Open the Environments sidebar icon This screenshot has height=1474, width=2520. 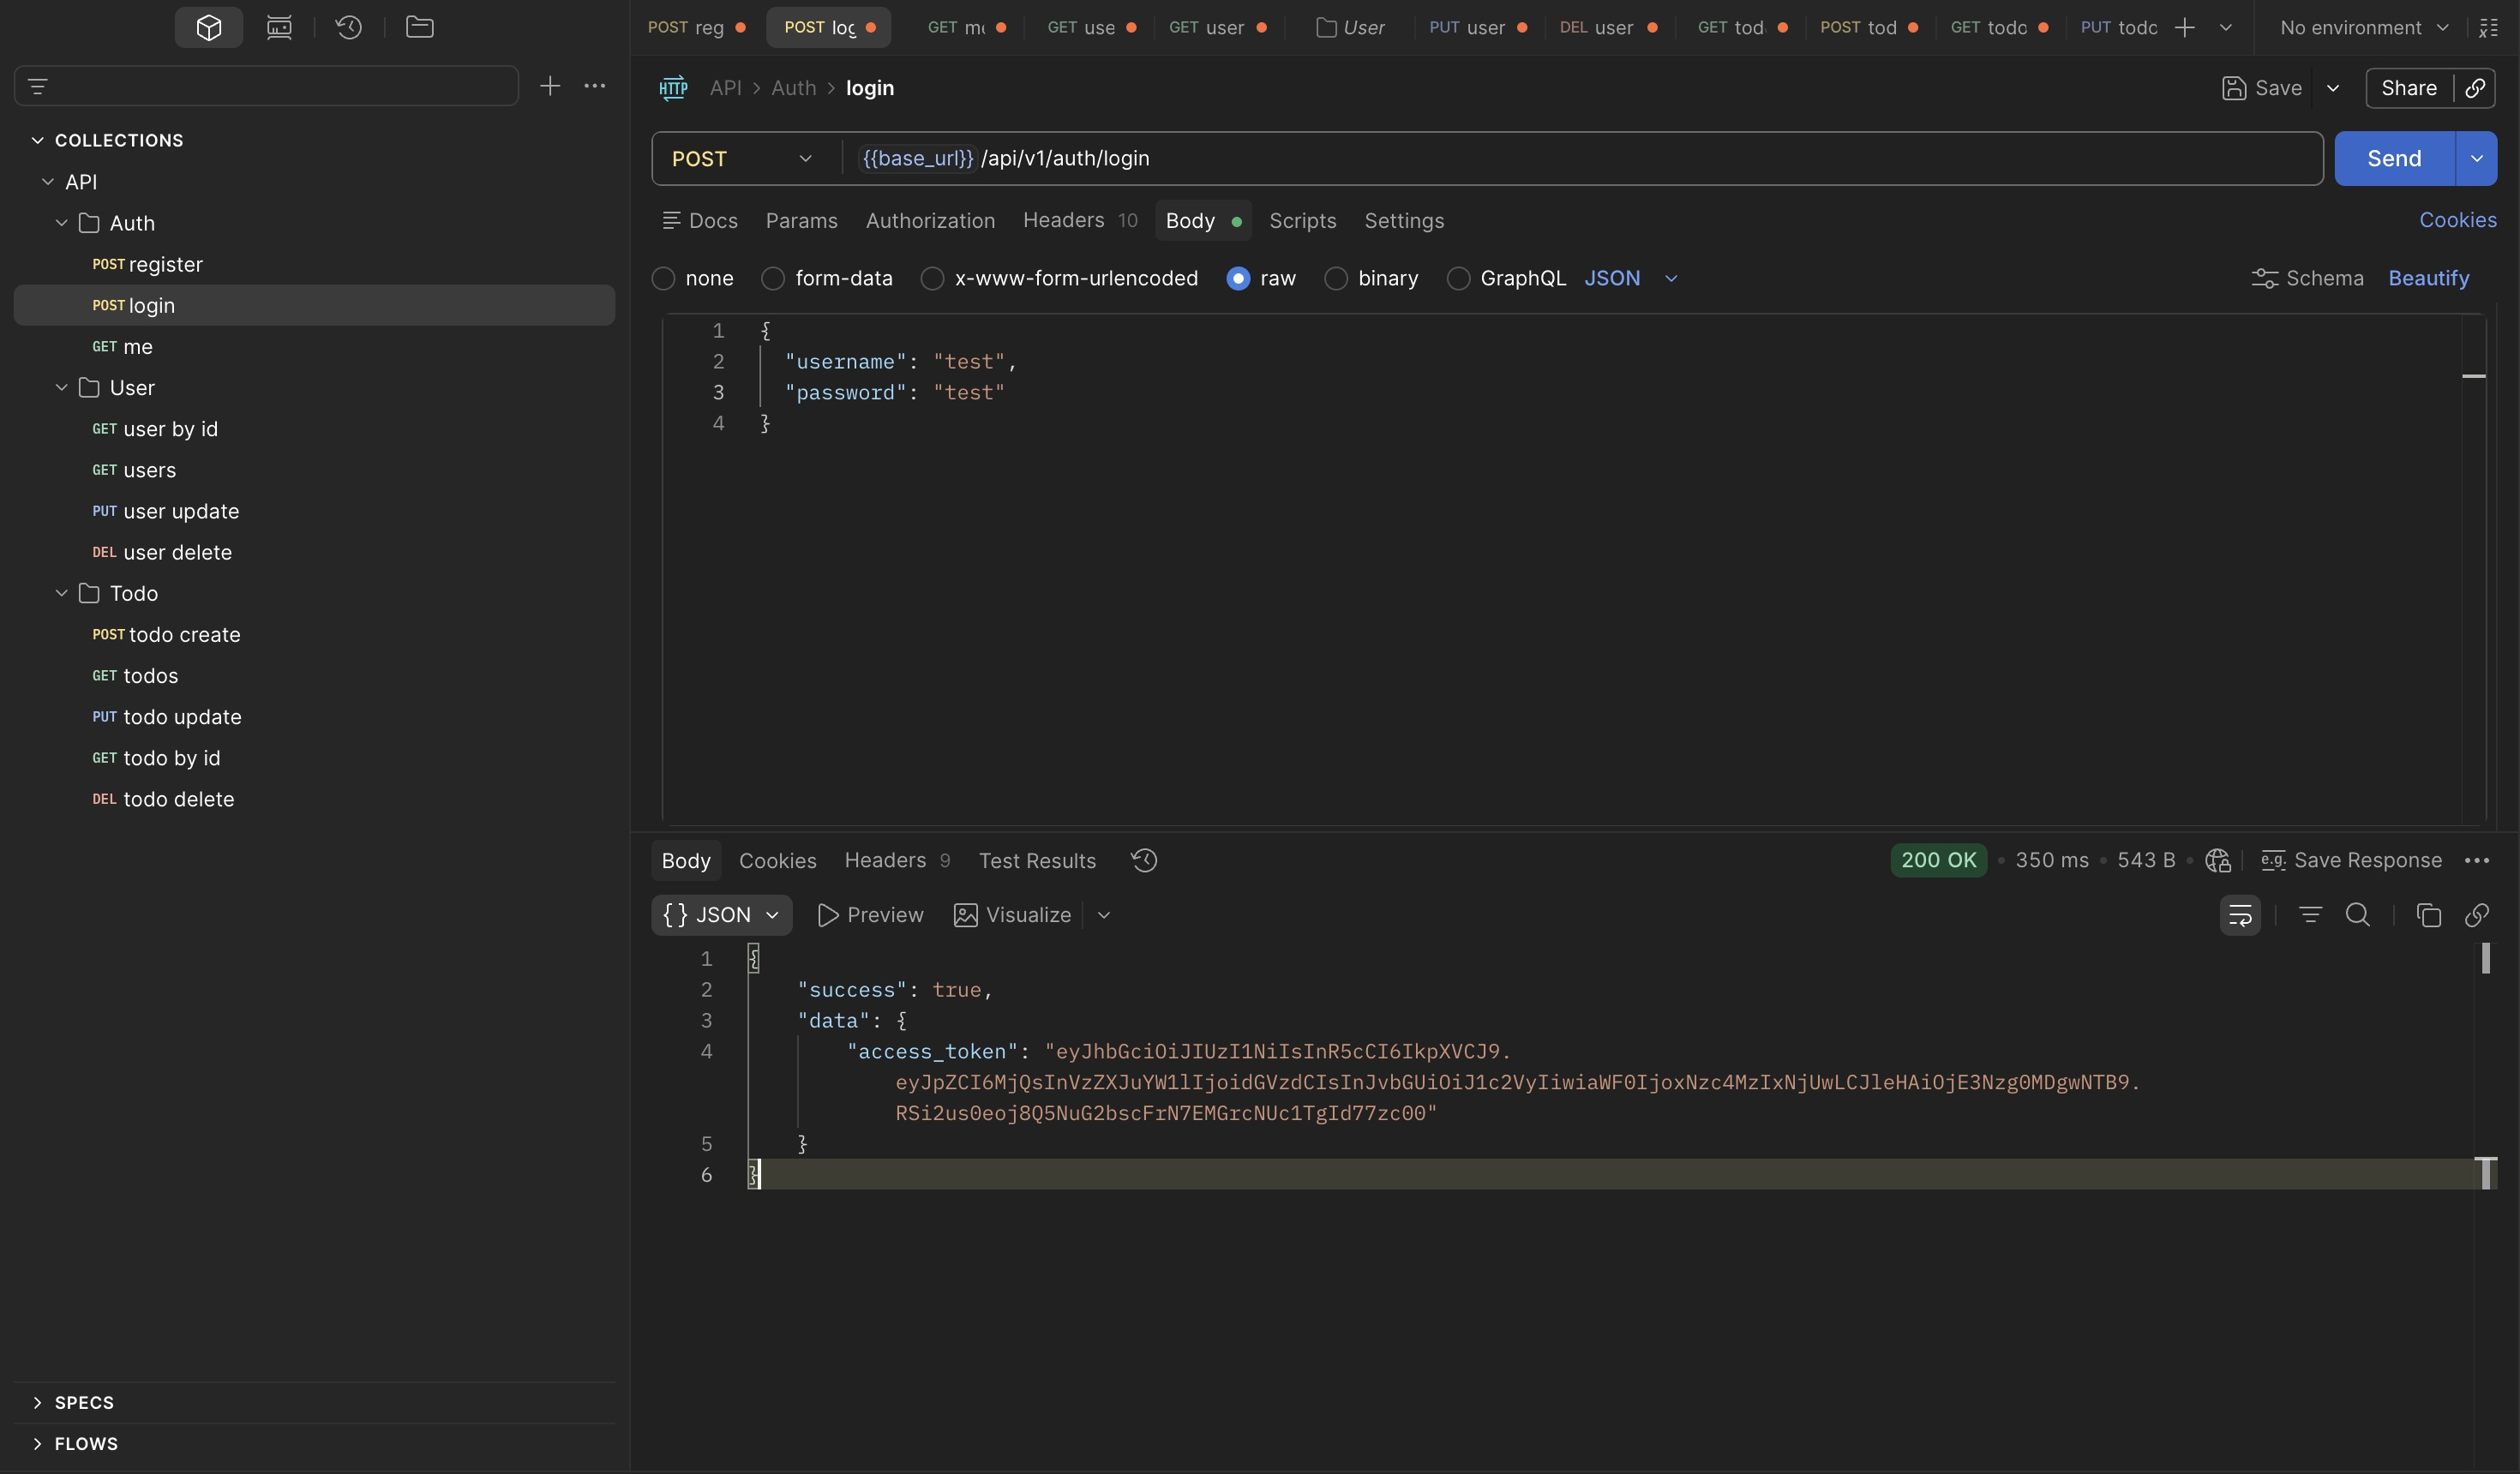click(x=279, y=27)
